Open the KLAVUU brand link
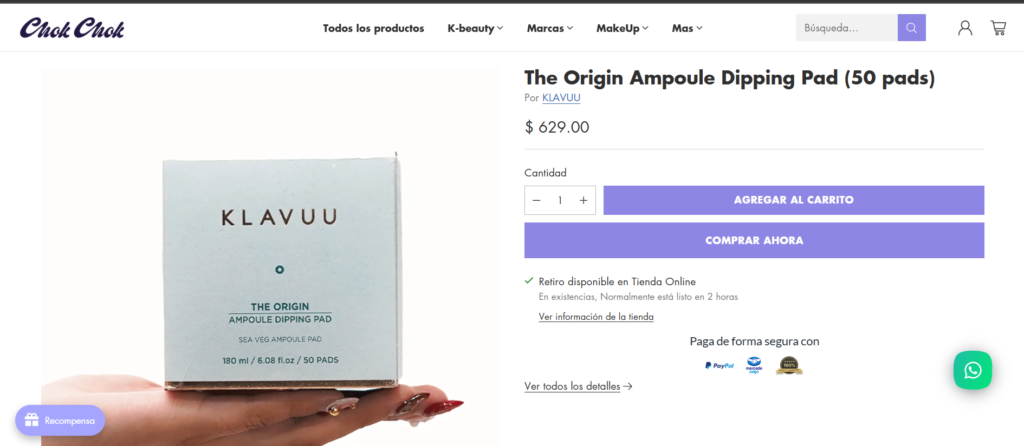1024x446 pixels. 561,98
